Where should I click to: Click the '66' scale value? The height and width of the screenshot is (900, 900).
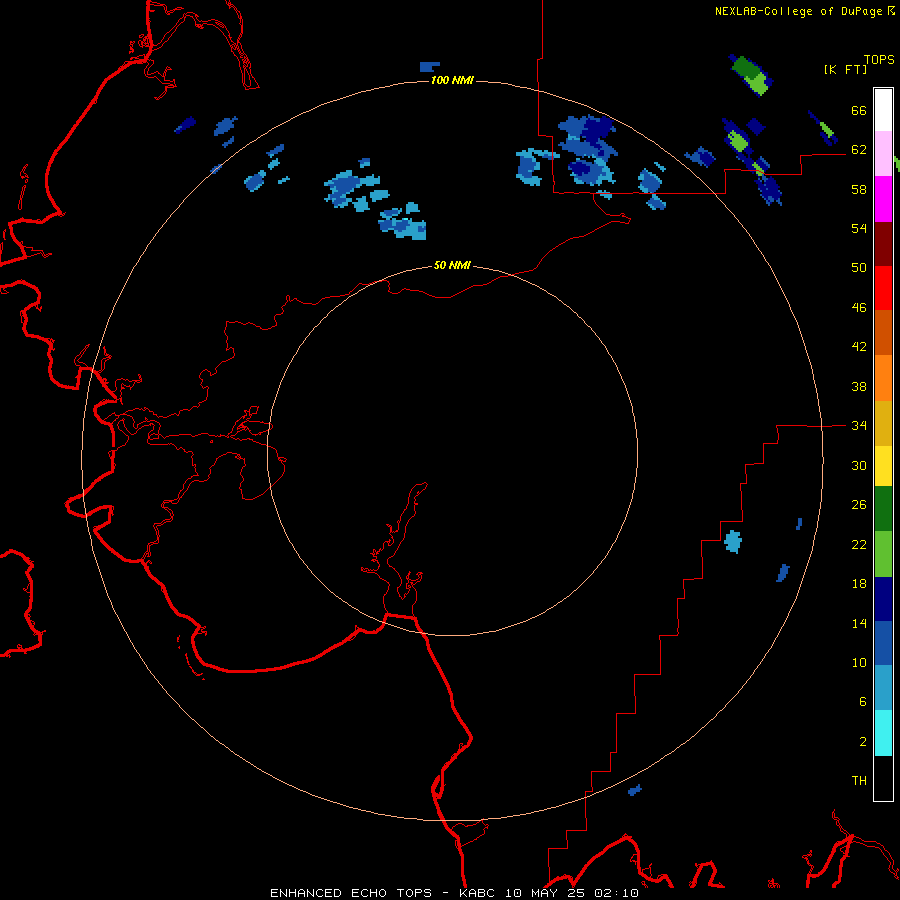[x=859, y=110]
